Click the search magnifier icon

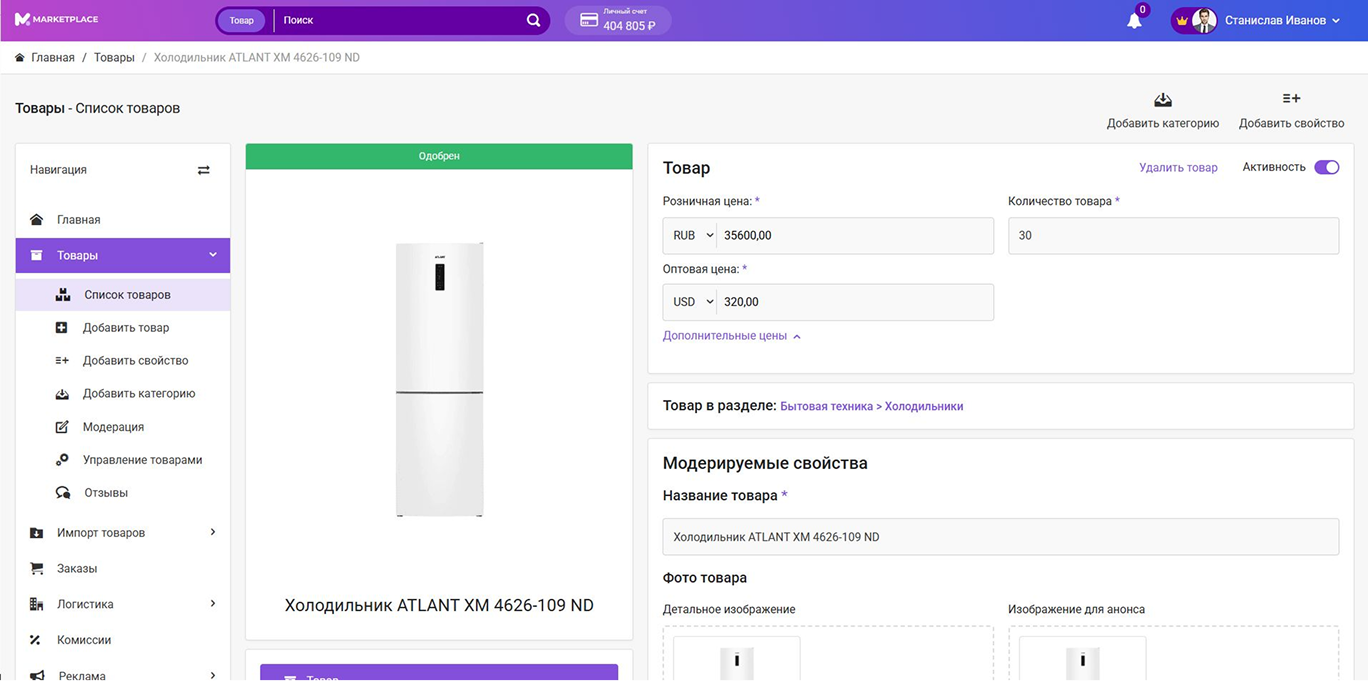point(534,20)
